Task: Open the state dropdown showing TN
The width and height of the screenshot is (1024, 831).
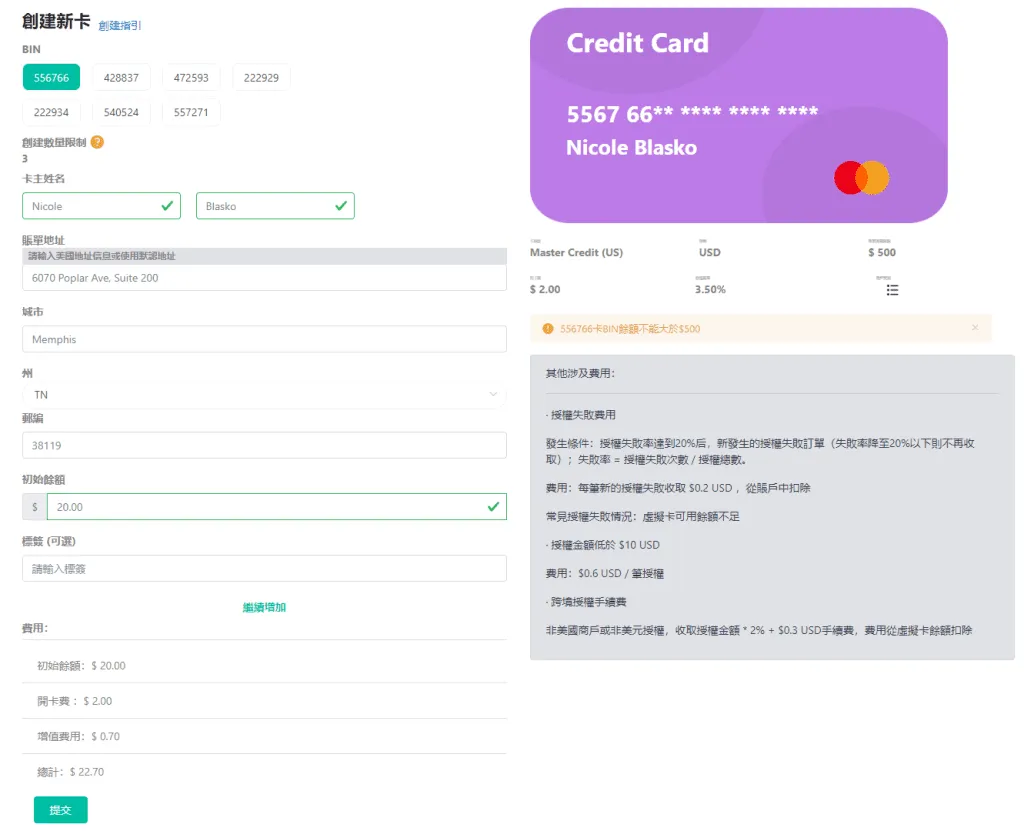Action: [264, 395]
